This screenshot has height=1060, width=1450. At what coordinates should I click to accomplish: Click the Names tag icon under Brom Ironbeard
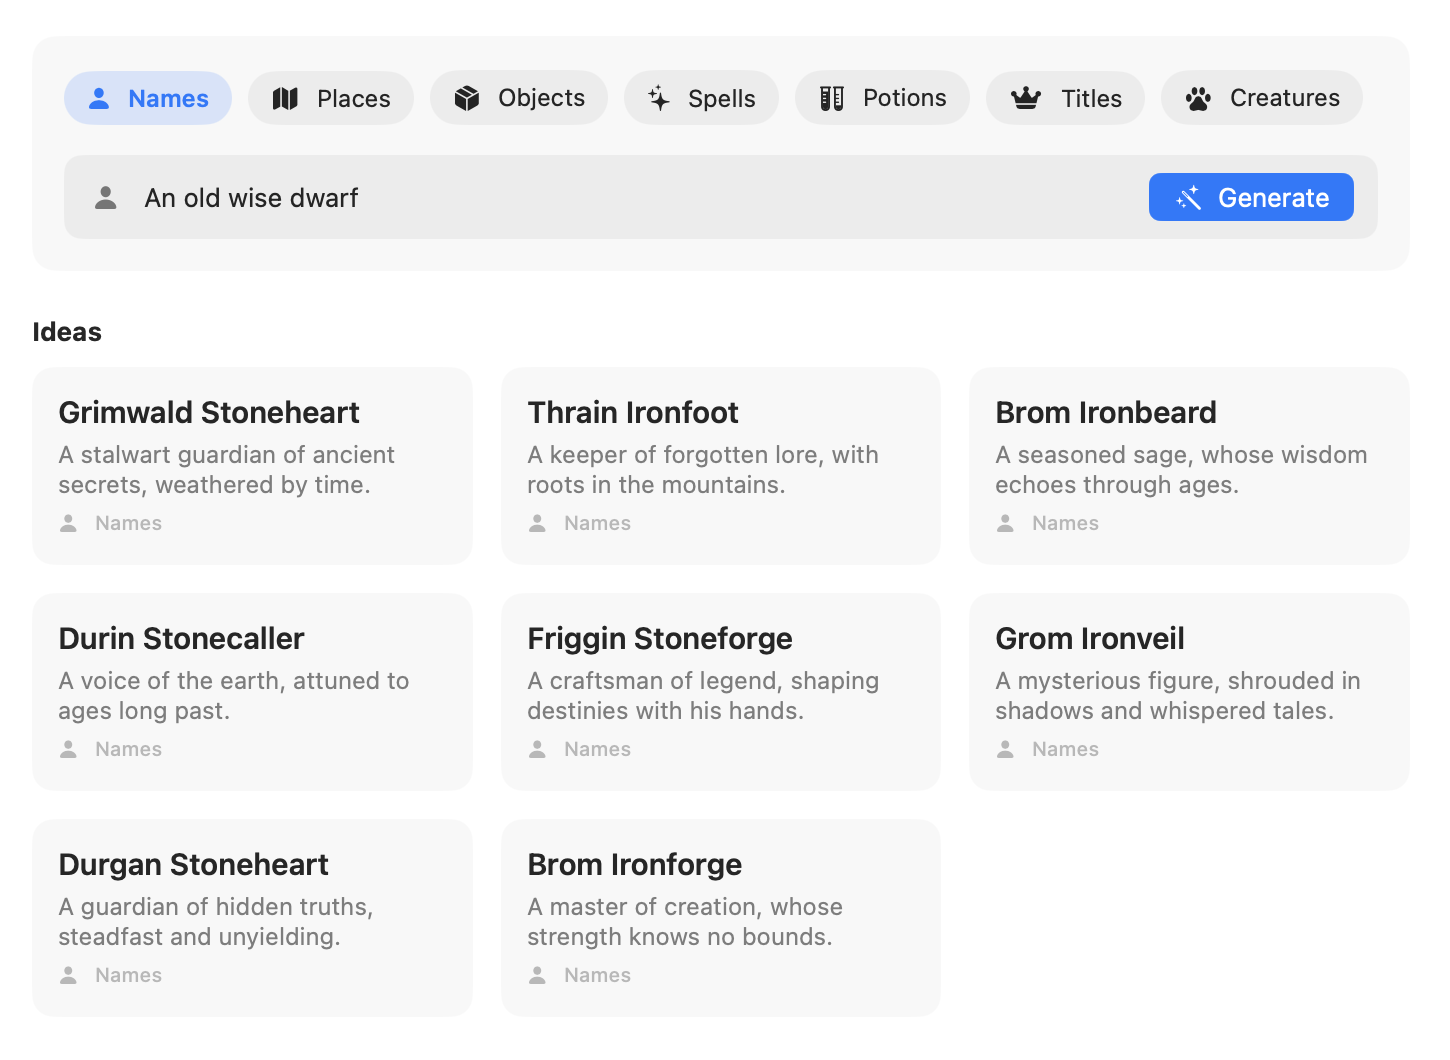click(x=1005, y=523)
